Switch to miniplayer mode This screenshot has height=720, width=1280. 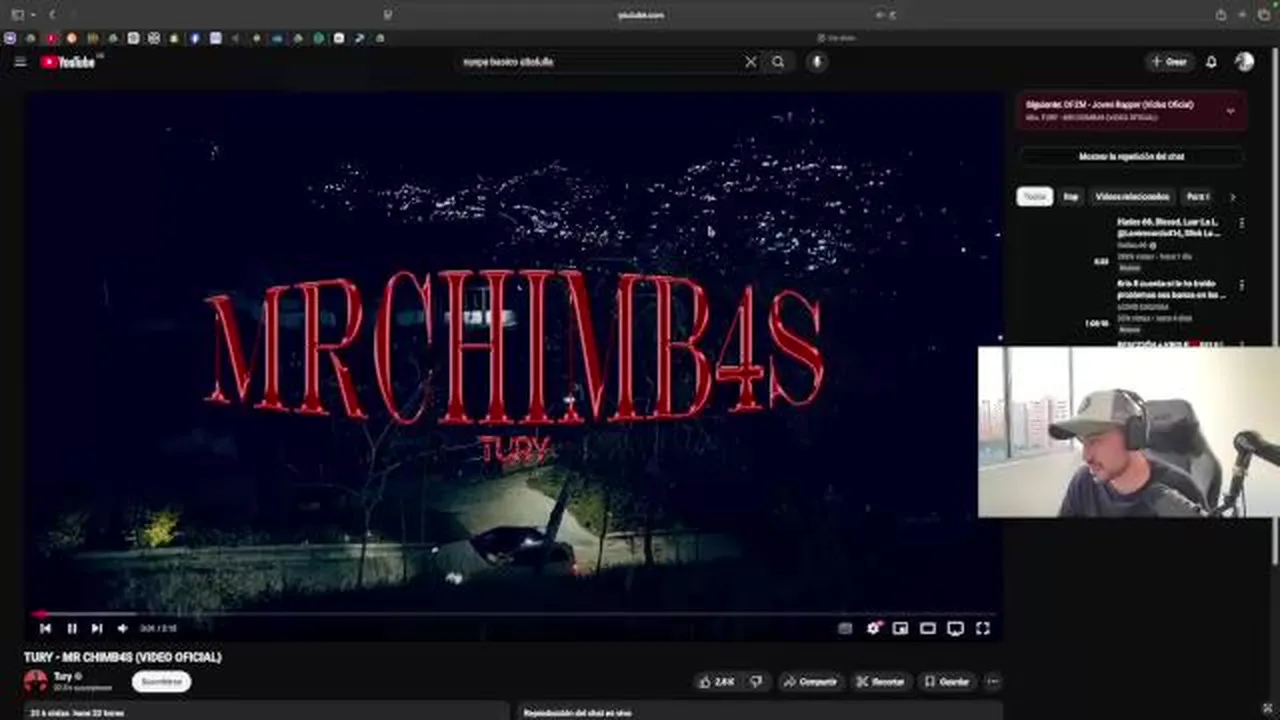(x=900, y=628)
